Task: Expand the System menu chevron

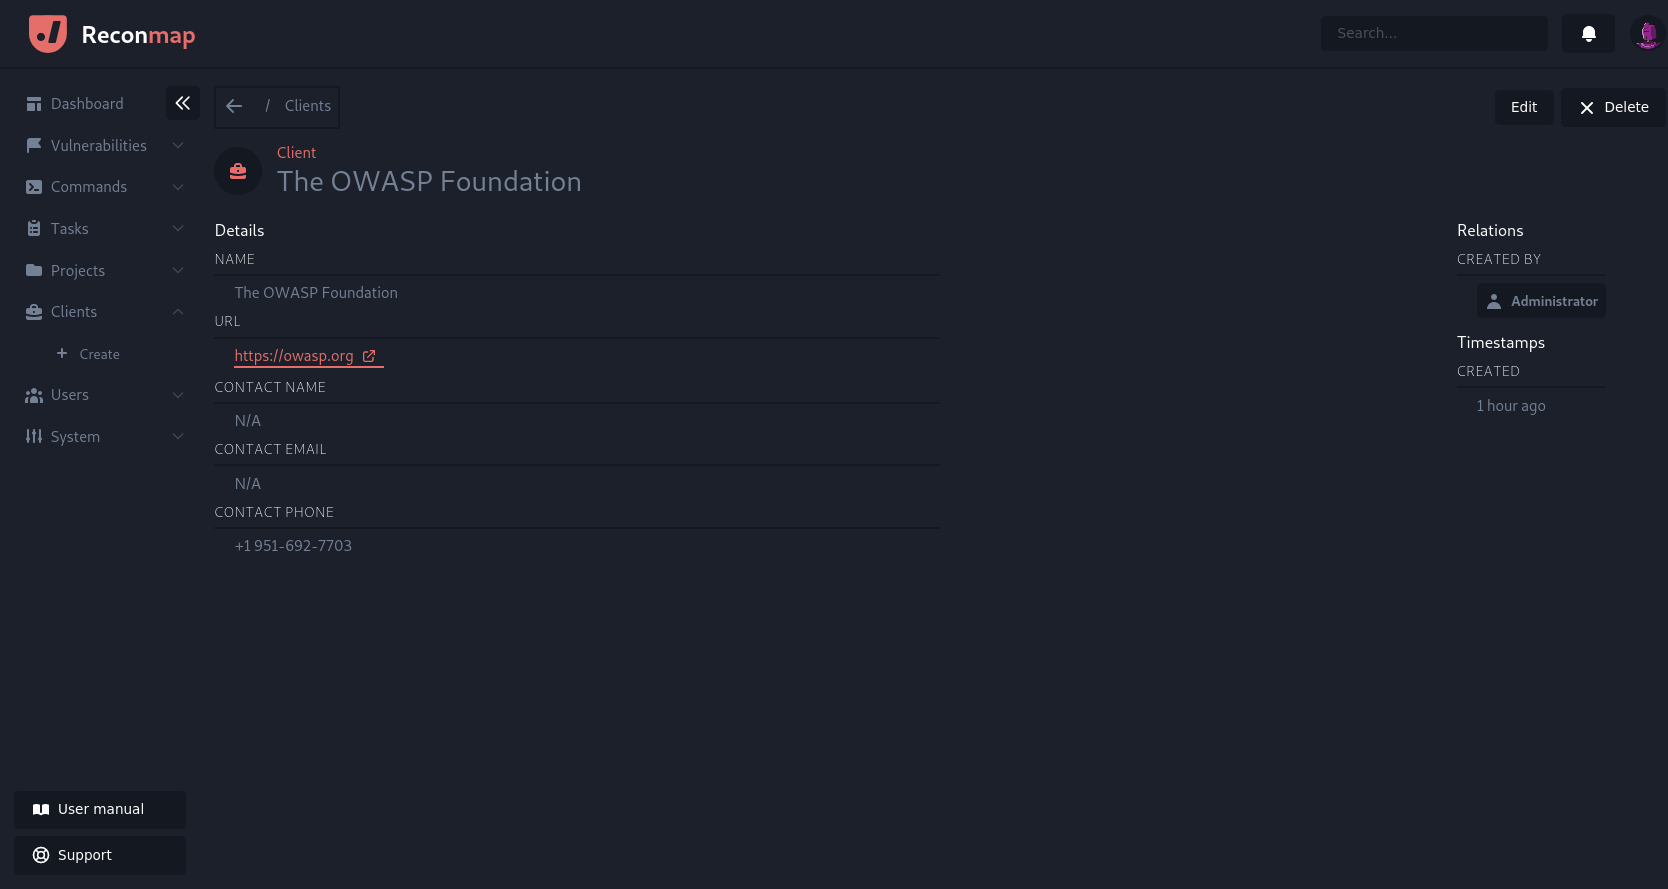Action: click(178, 437)
